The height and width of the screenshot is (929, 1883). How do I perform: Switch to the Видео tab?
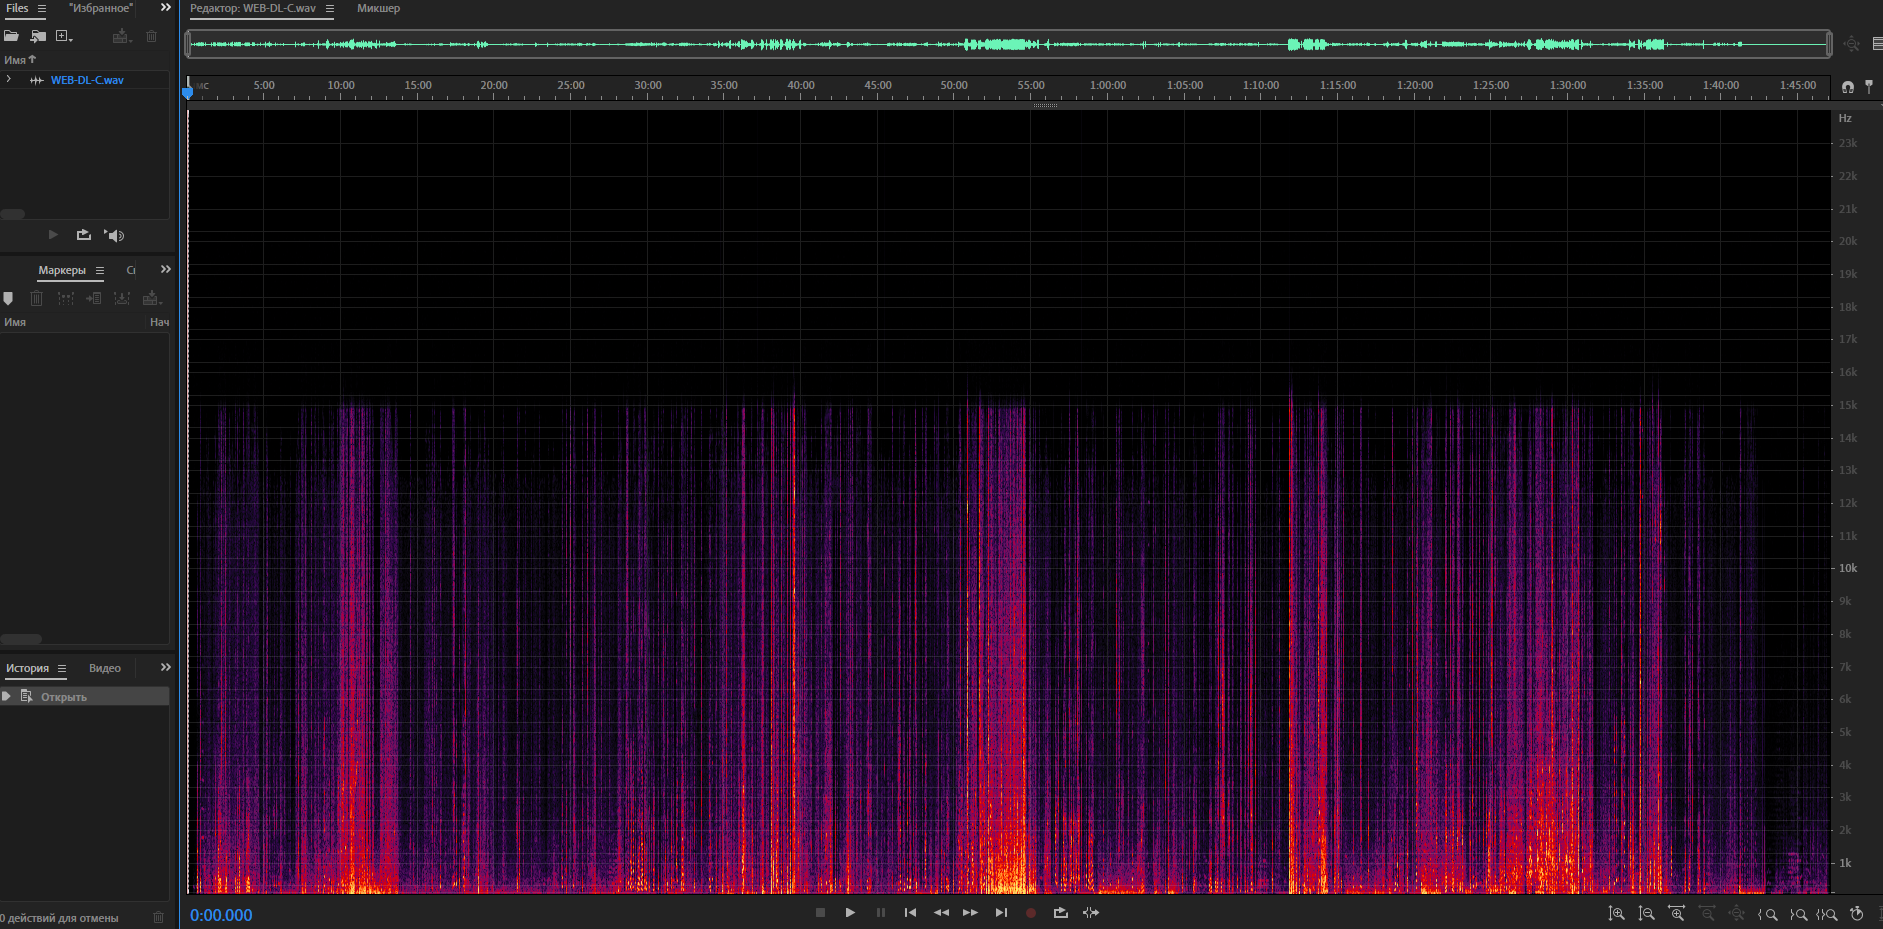[105, 668]
